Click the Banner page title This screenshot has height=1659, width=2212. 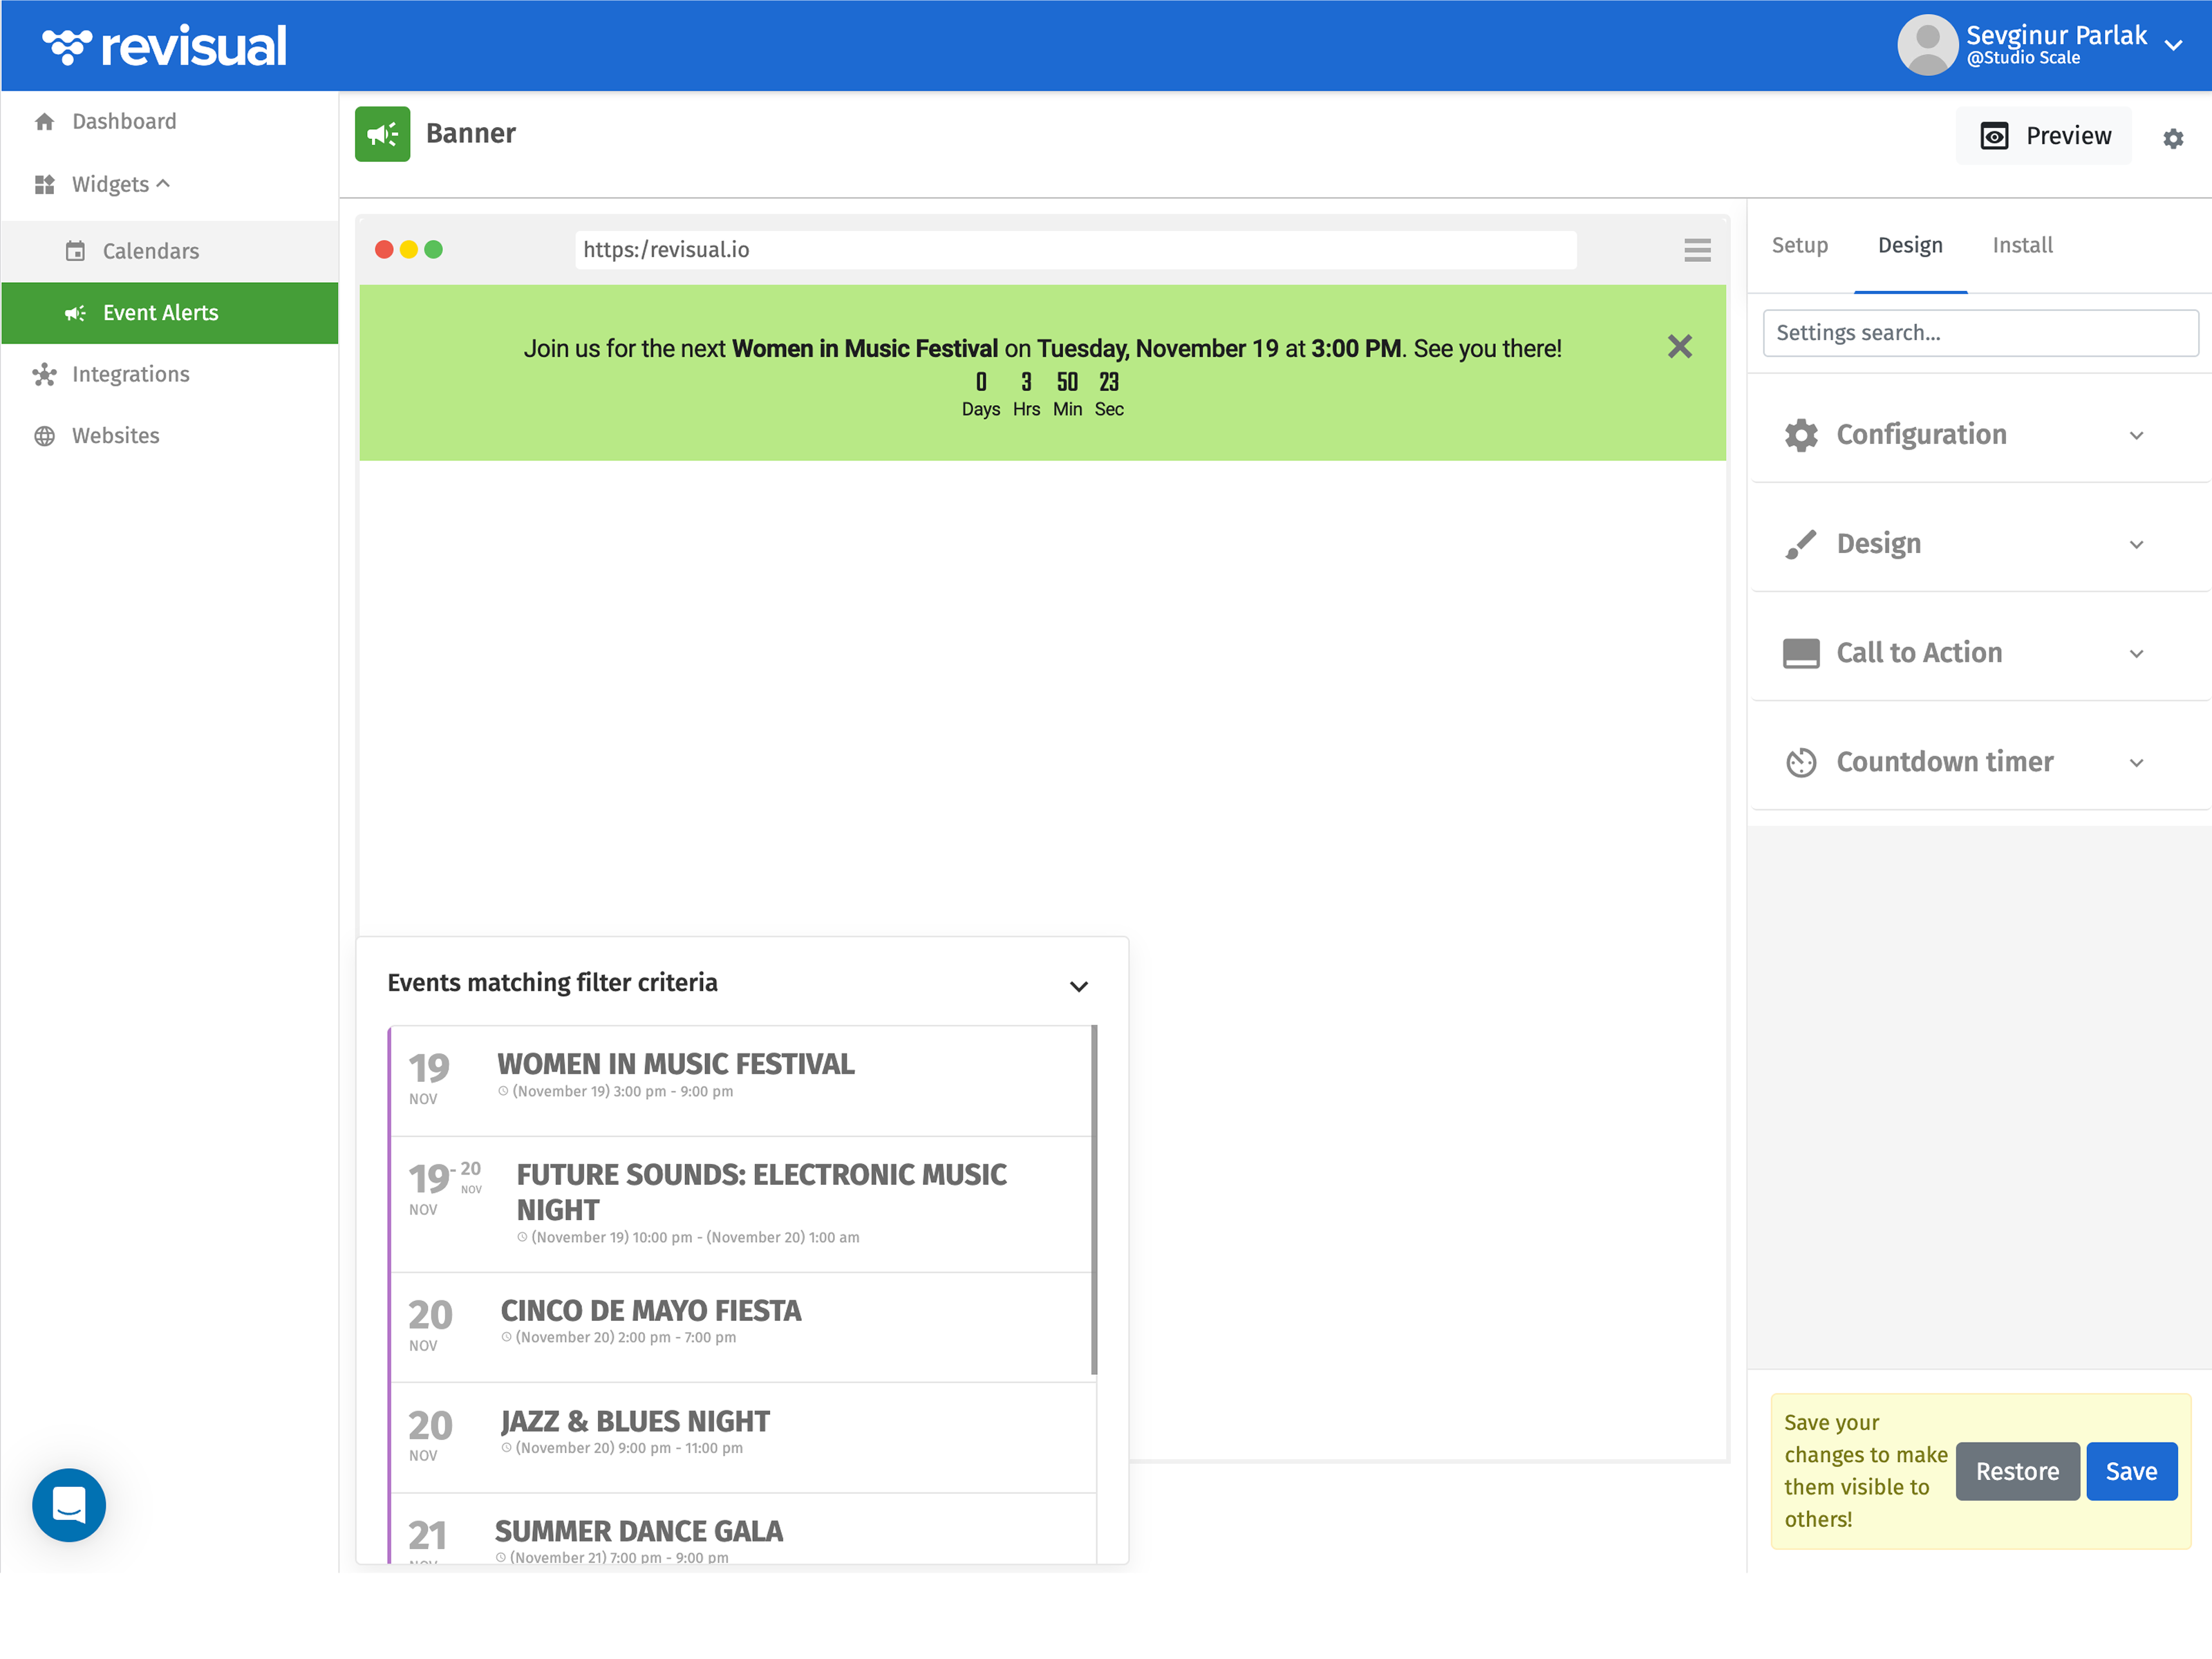coord(471,134)
